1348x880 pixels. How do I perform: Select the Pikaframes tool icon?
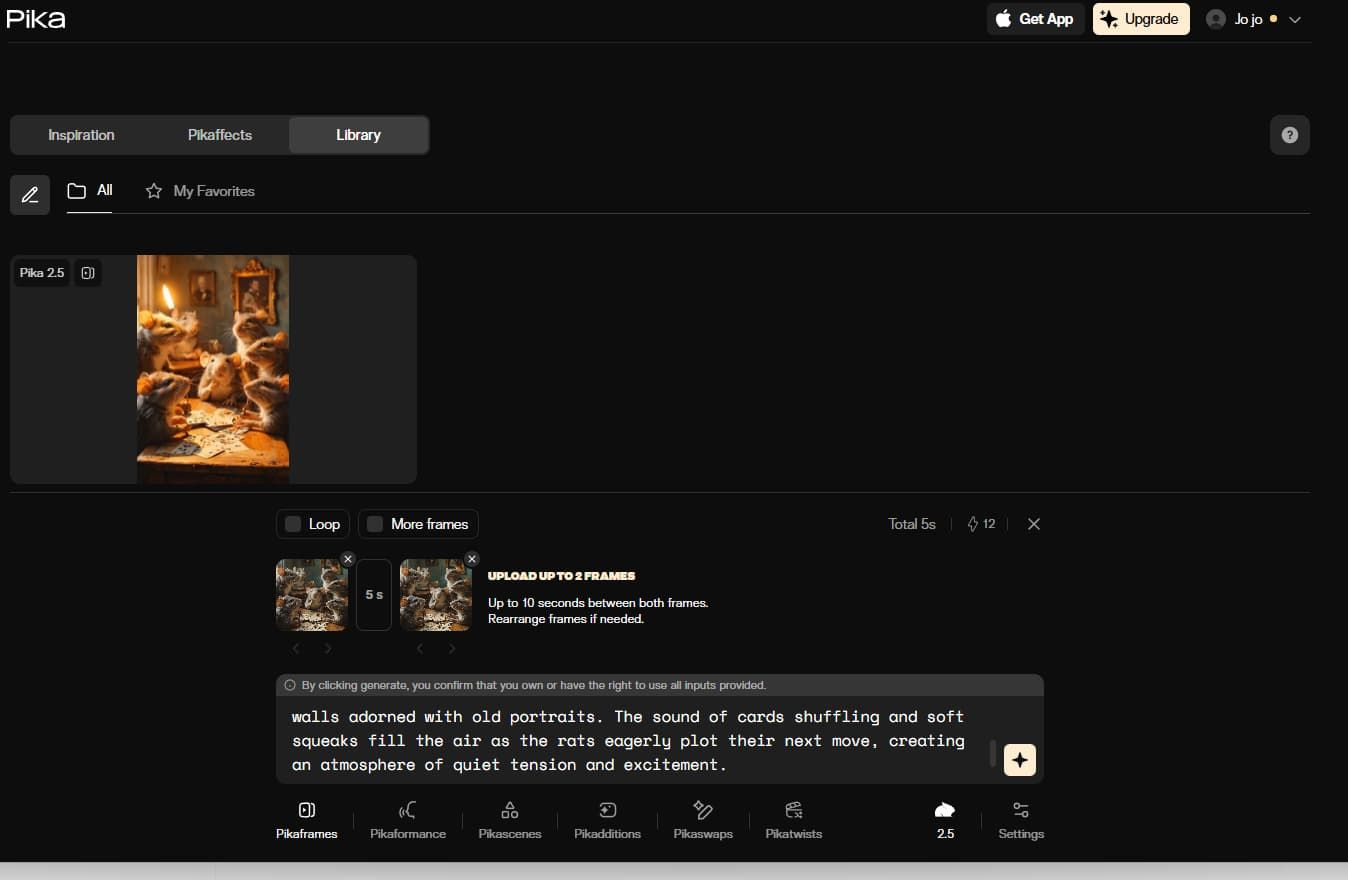[x=307, y=810]
